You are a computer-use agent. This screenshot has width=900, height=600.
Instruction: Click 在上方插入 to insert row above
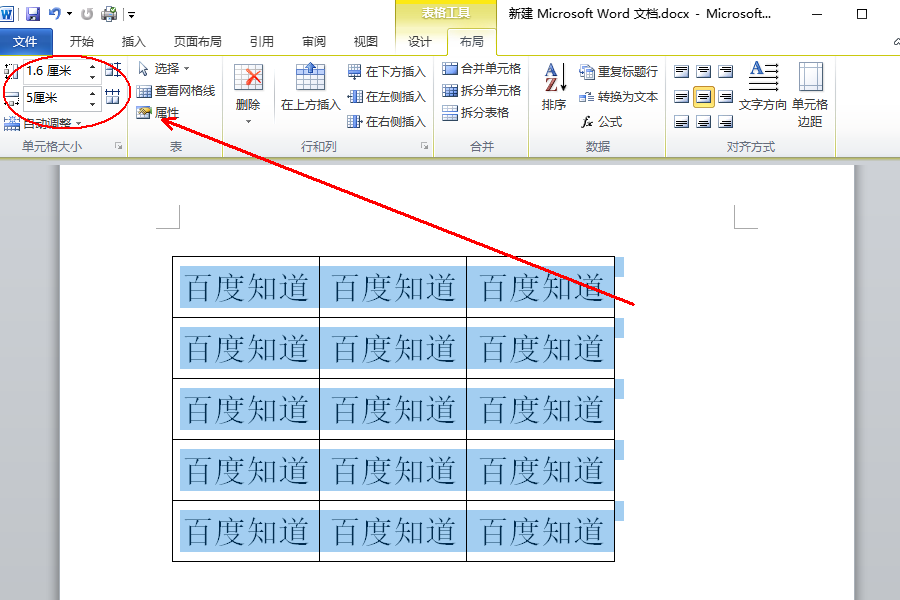[311, 86]
